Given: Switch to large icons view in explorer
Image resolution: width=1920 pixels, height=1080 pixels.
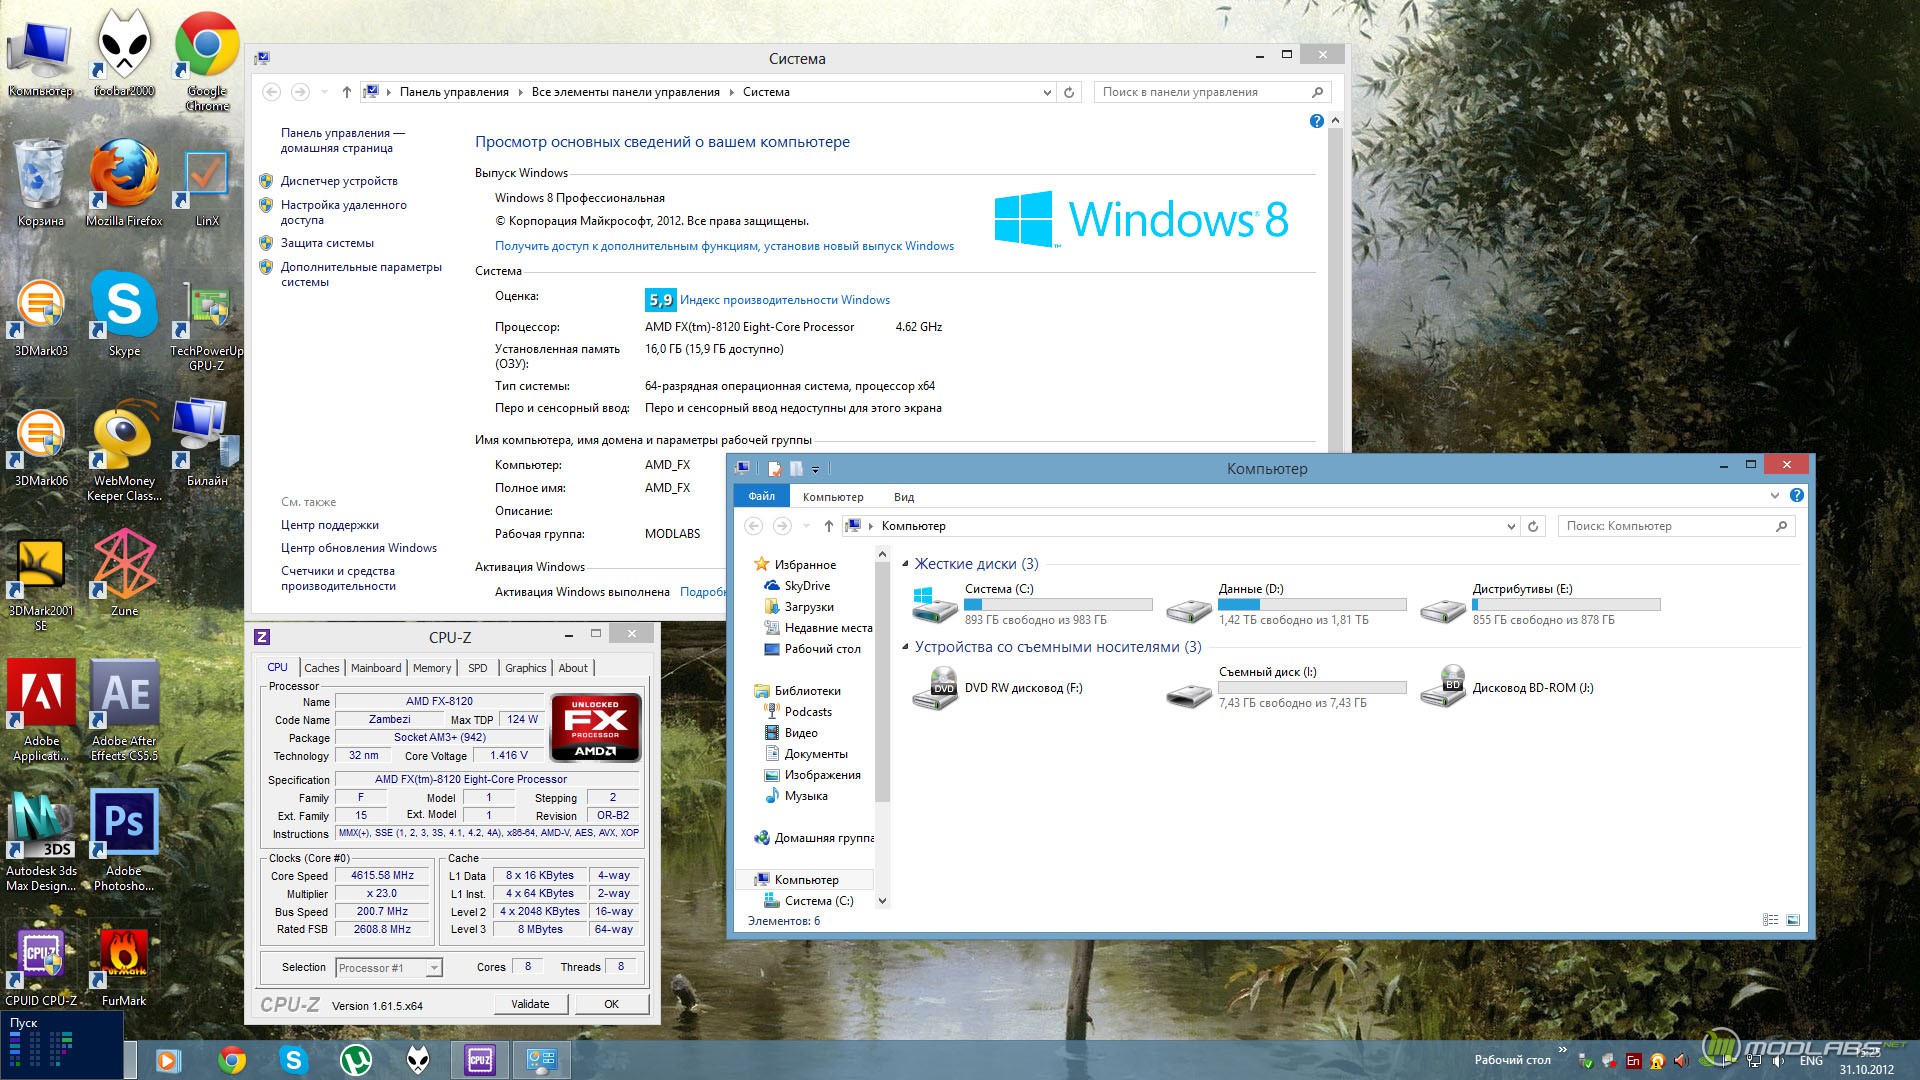Looking at the screenshot, I should 1793,920.
